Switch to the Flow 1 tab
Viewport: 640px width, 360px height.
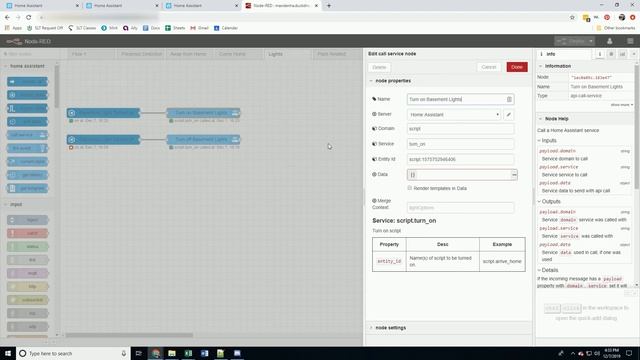click(91, 54)
